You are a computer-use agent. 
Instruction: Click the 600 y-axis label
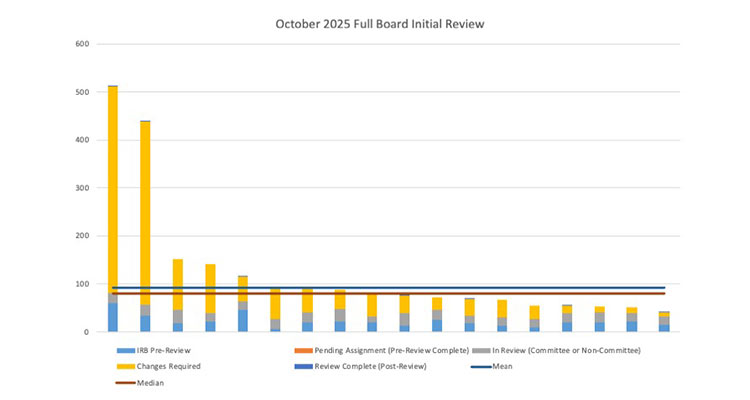[83, 44]
